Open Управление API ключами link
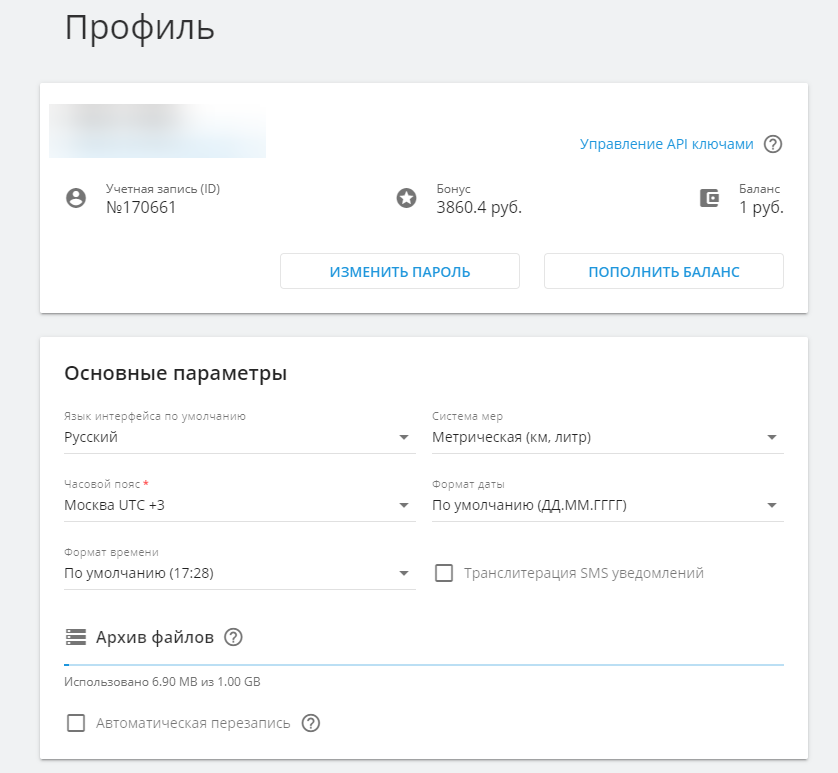This screenshot has height=773, width=838. click(666, 144)
